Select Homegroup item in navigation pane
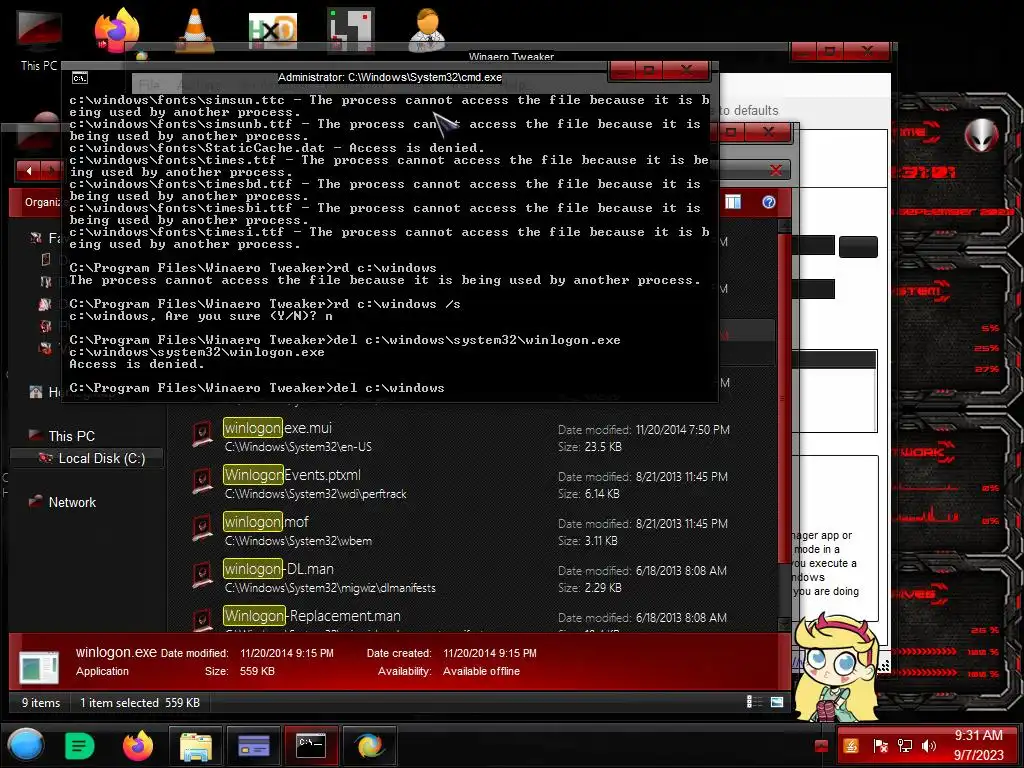Image resolution: width=1024 pixels, height=768 pixels. pos(46,392)
